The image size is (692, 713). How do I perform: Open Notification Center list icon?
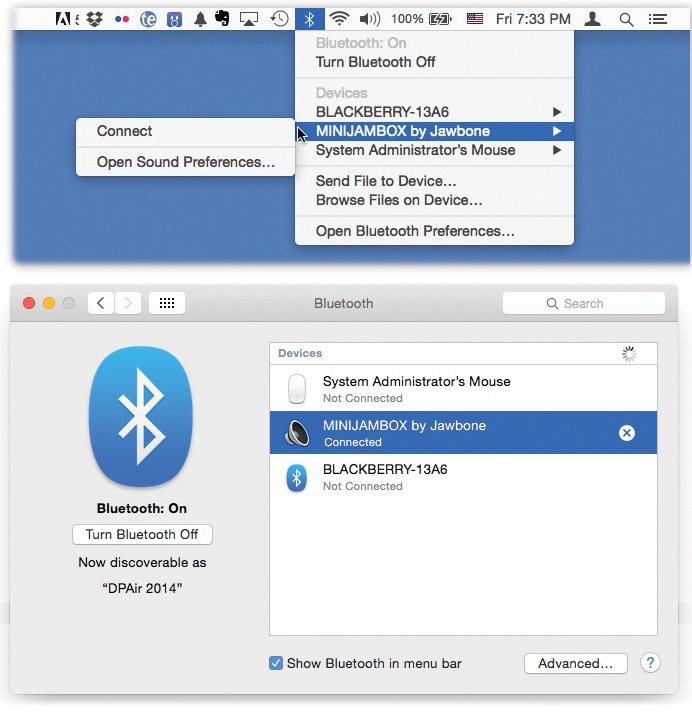(657, 19)
